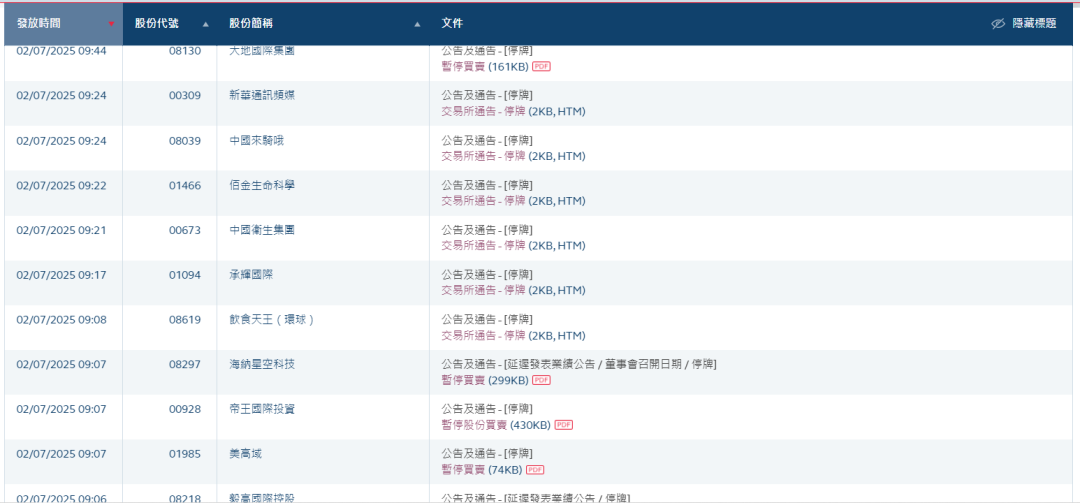Screen dimensions: 1080x503
Task: Select the stock name 美高域
Action: (245, 453)
